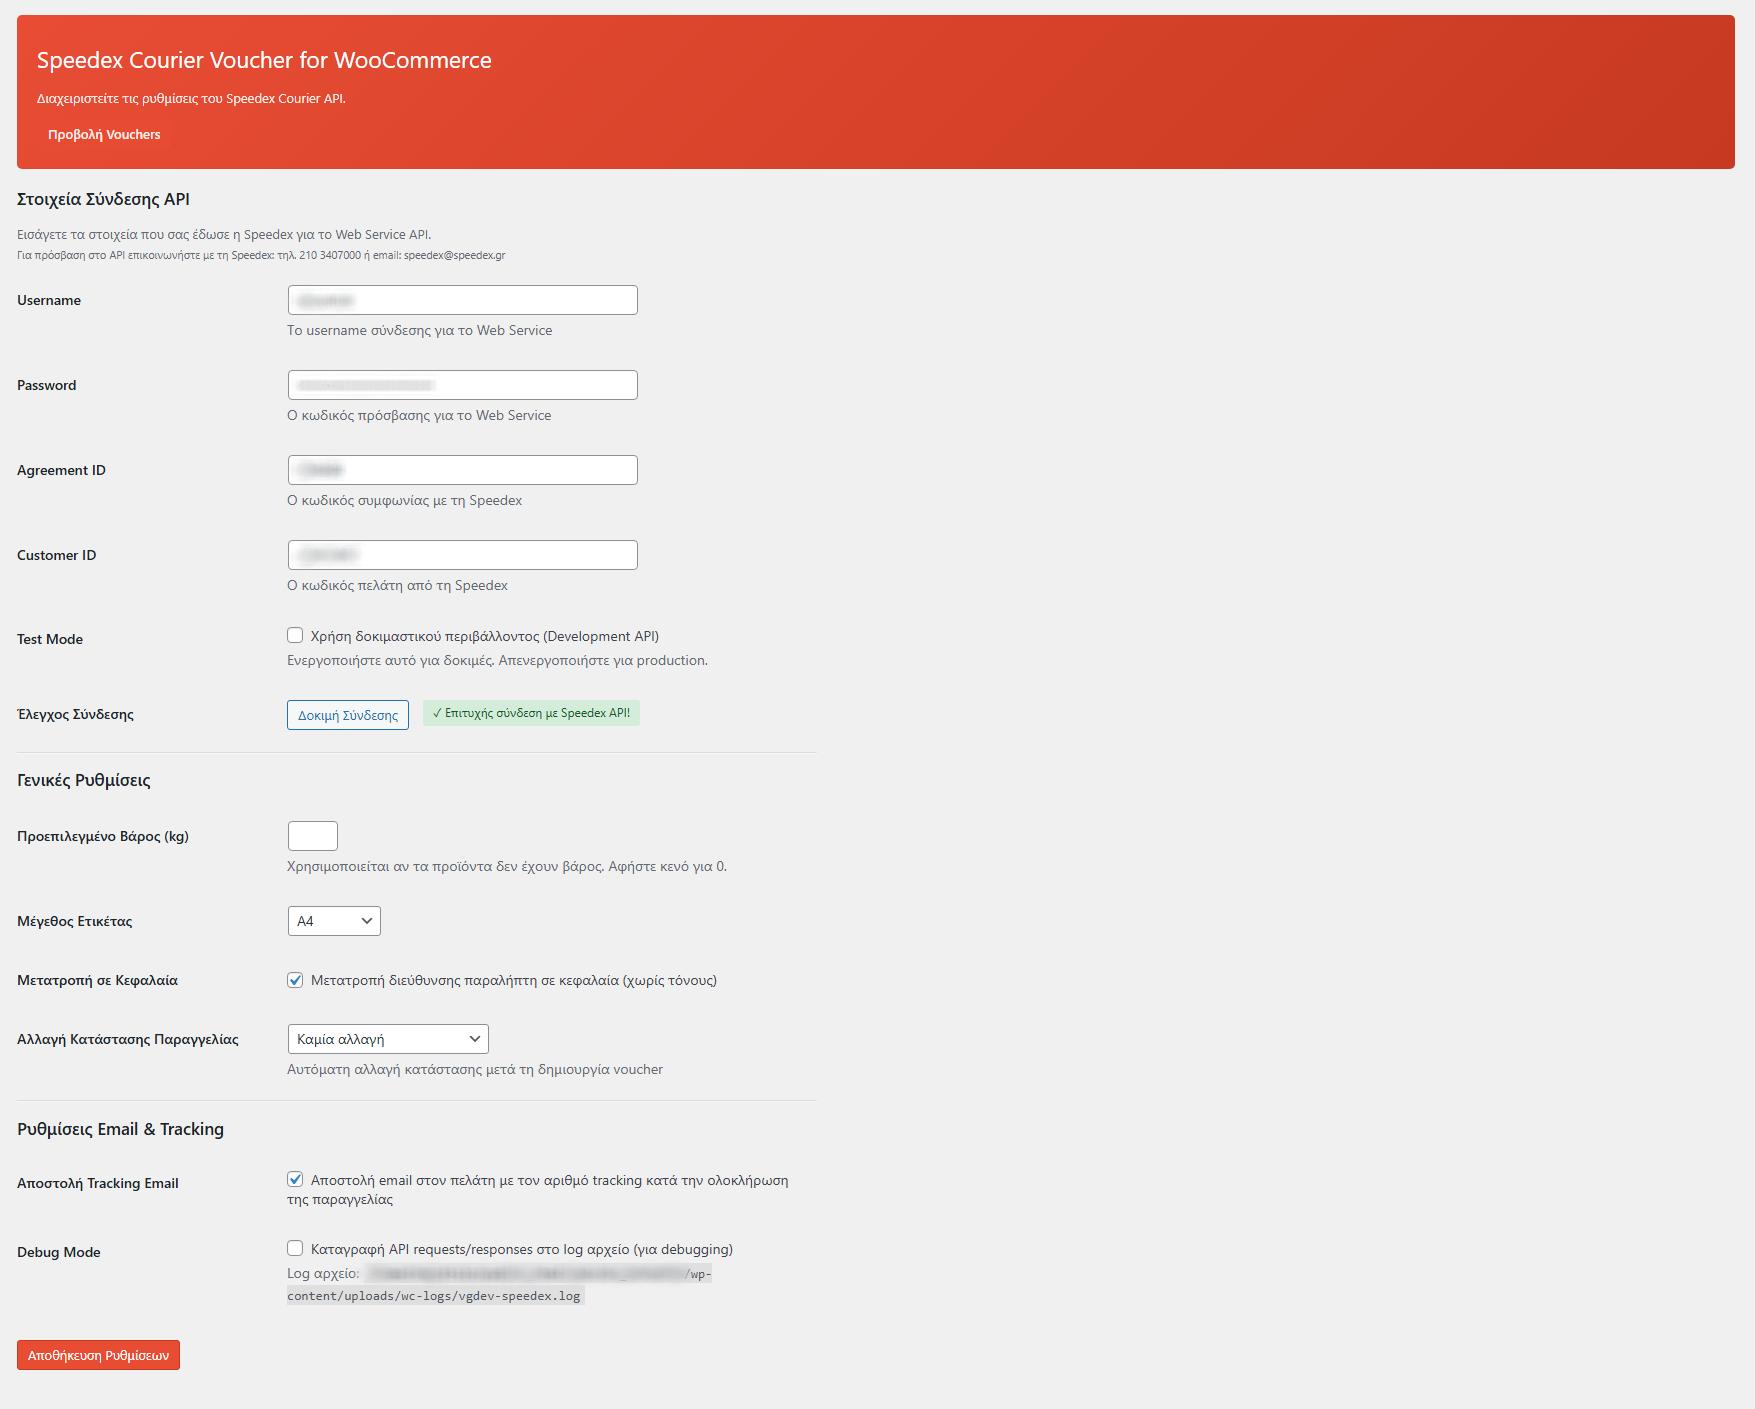Turn on the Debug Mode logging checkbox
The image size is (1755, 1409).
click(x=295, y=1249)
